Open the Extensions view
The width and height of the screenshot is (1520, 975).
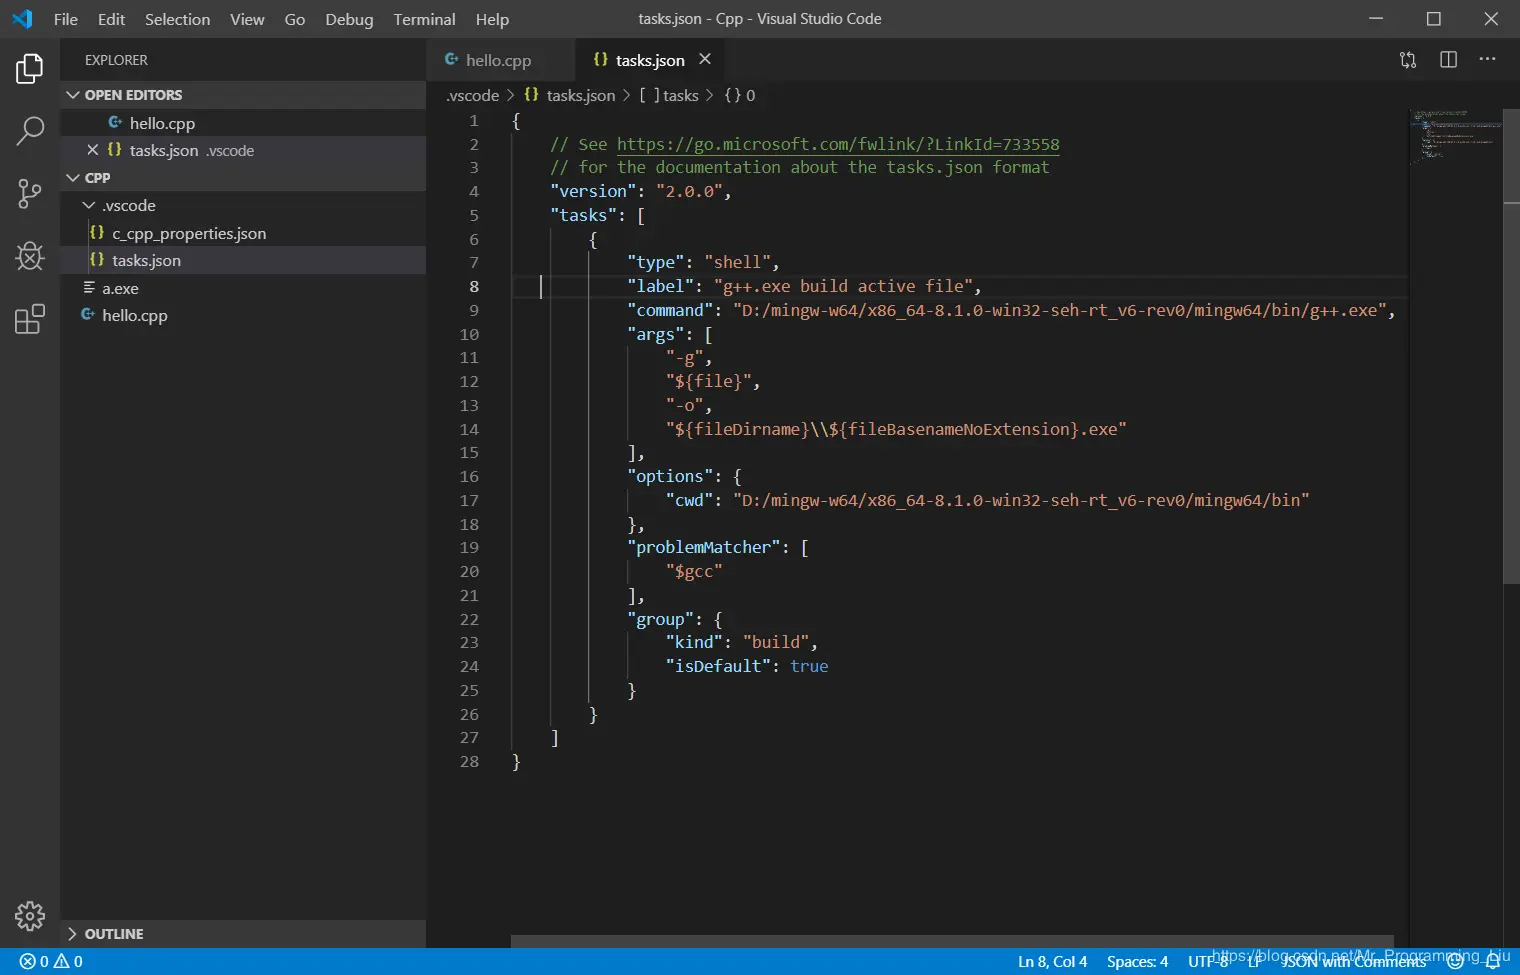(x=30, y=319)
